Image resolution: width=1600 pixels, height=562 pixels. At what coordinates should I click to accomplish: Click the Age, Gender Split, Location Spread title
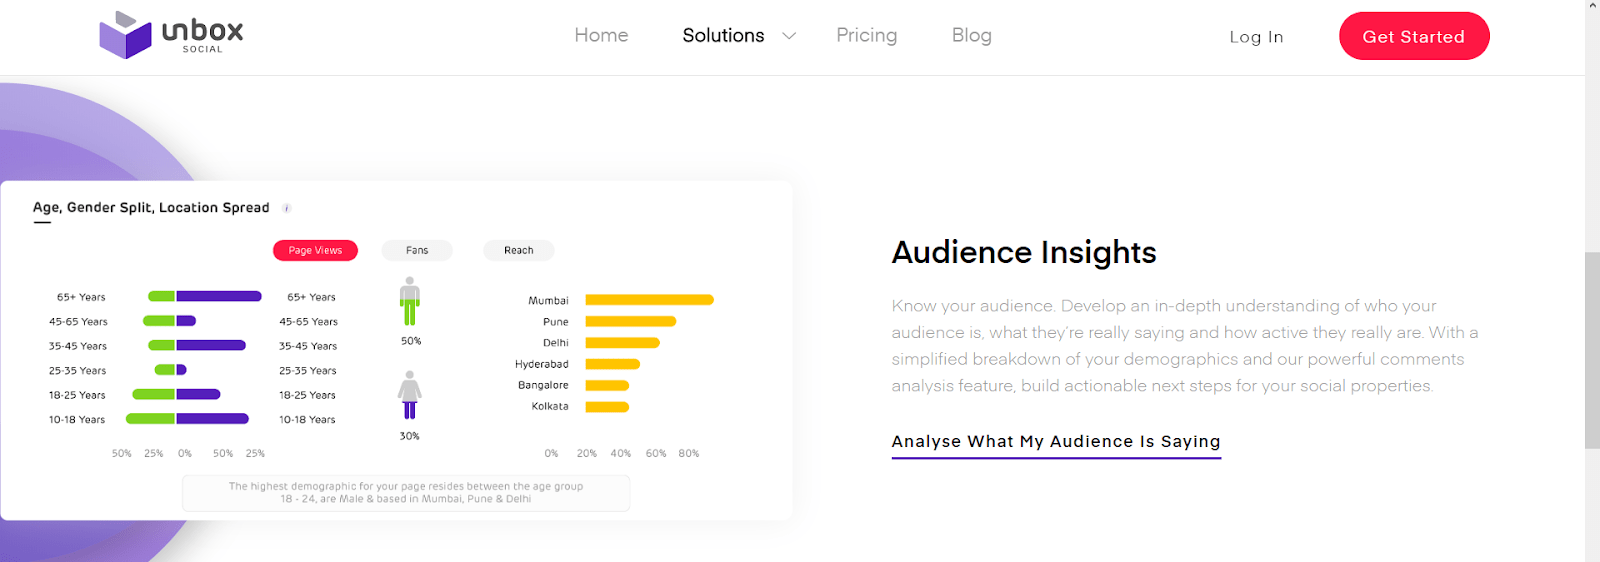151,208
